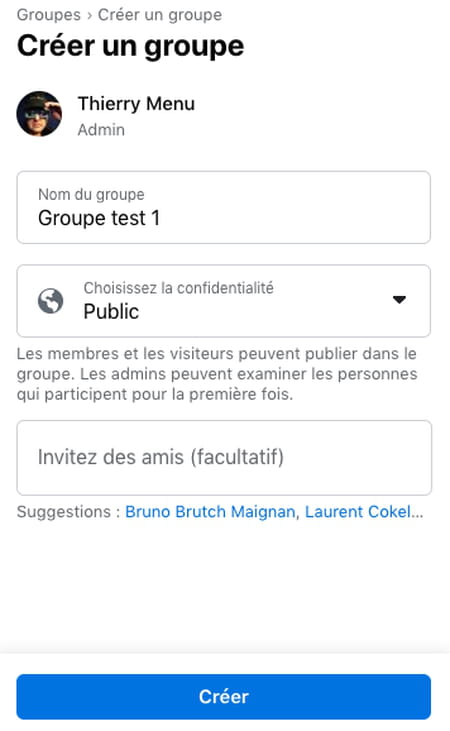
Task: Open the 'Choisissez la confidentialité' selector
Action: [224, 301]
